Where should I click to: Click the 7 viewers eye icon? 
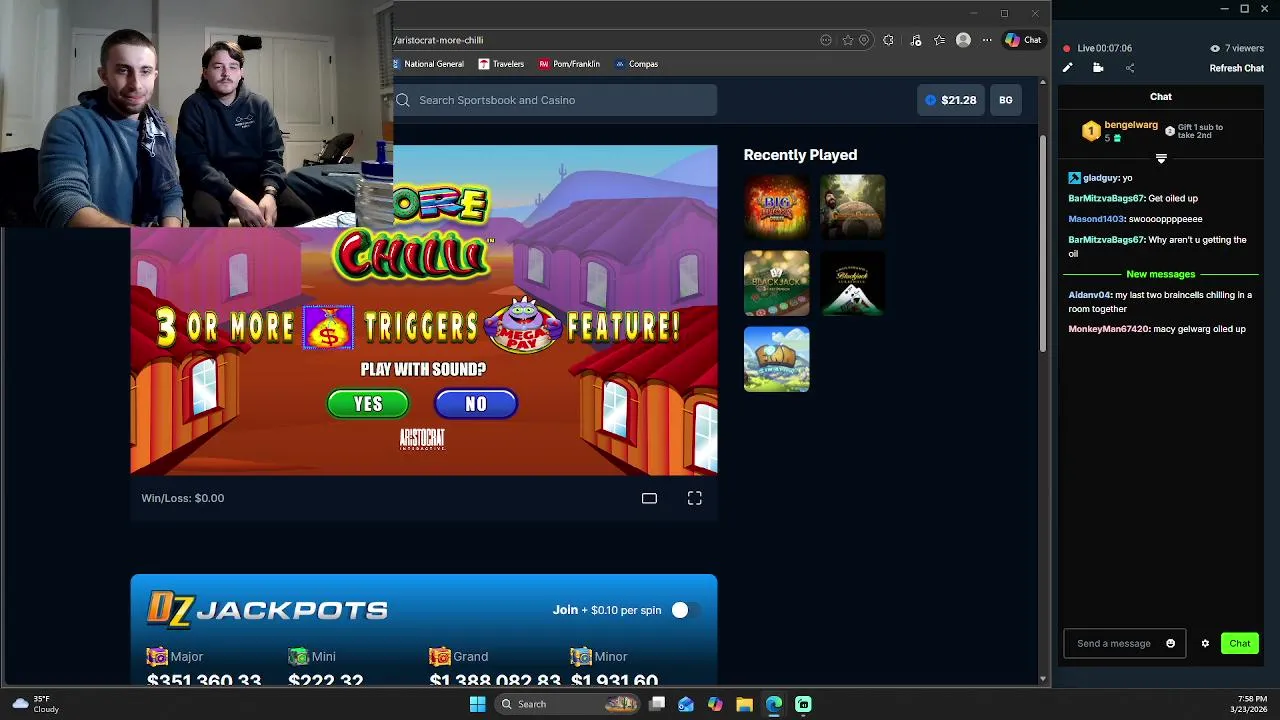[x=1215, y=48]
